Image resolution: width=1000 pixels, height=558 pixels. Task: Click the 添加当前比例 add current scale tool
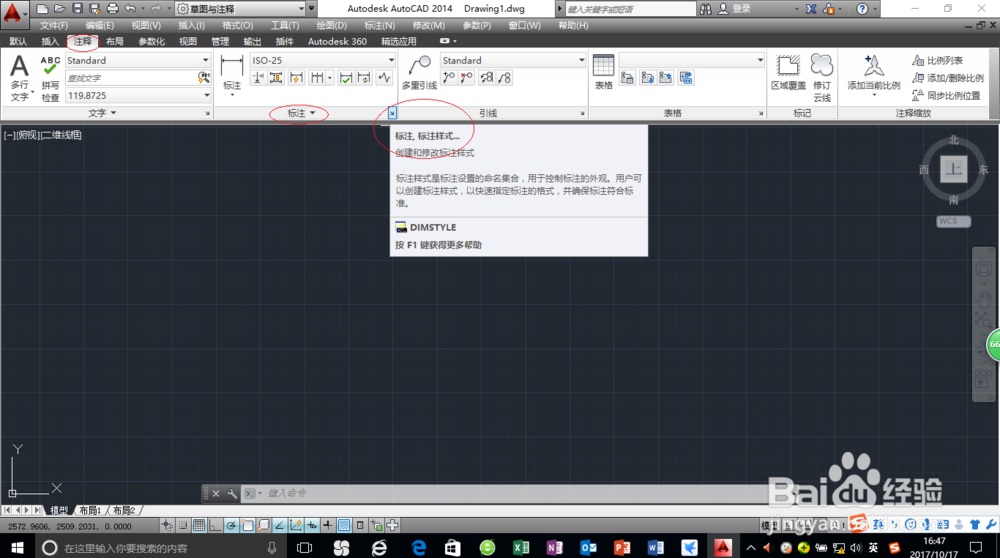tap(874, 75)
